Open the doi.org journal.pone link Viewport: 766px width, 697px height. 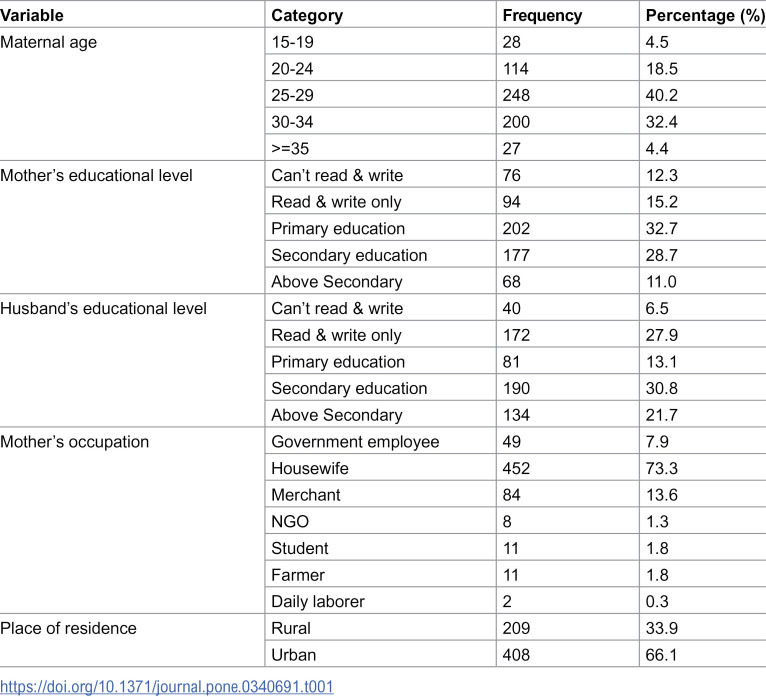coord(167,686)
